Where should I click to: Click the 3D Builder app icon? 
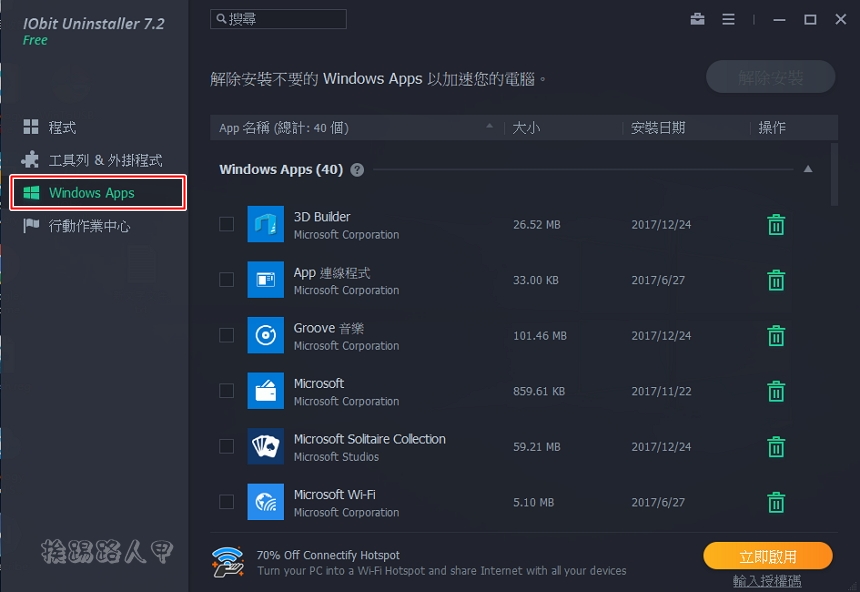point(265,224)
